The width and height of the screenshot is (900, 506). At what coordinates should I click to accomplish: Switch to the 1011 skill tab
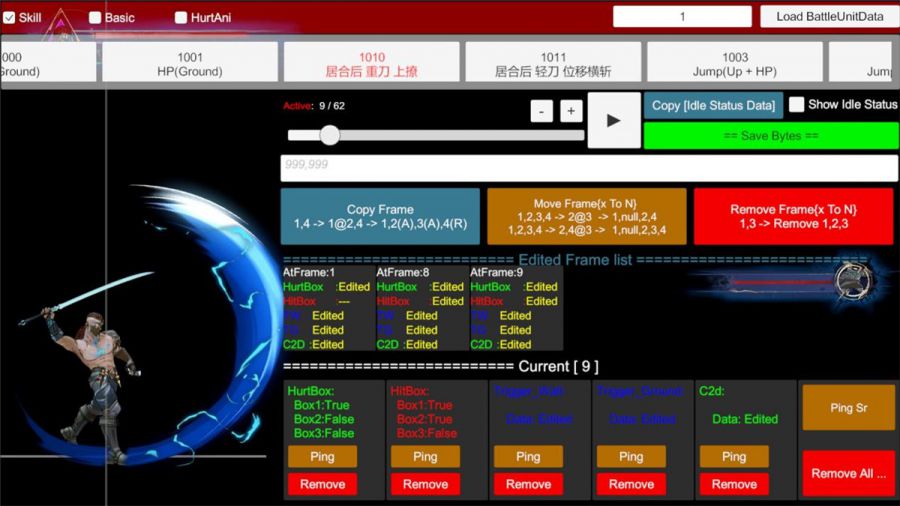(553, 62)
